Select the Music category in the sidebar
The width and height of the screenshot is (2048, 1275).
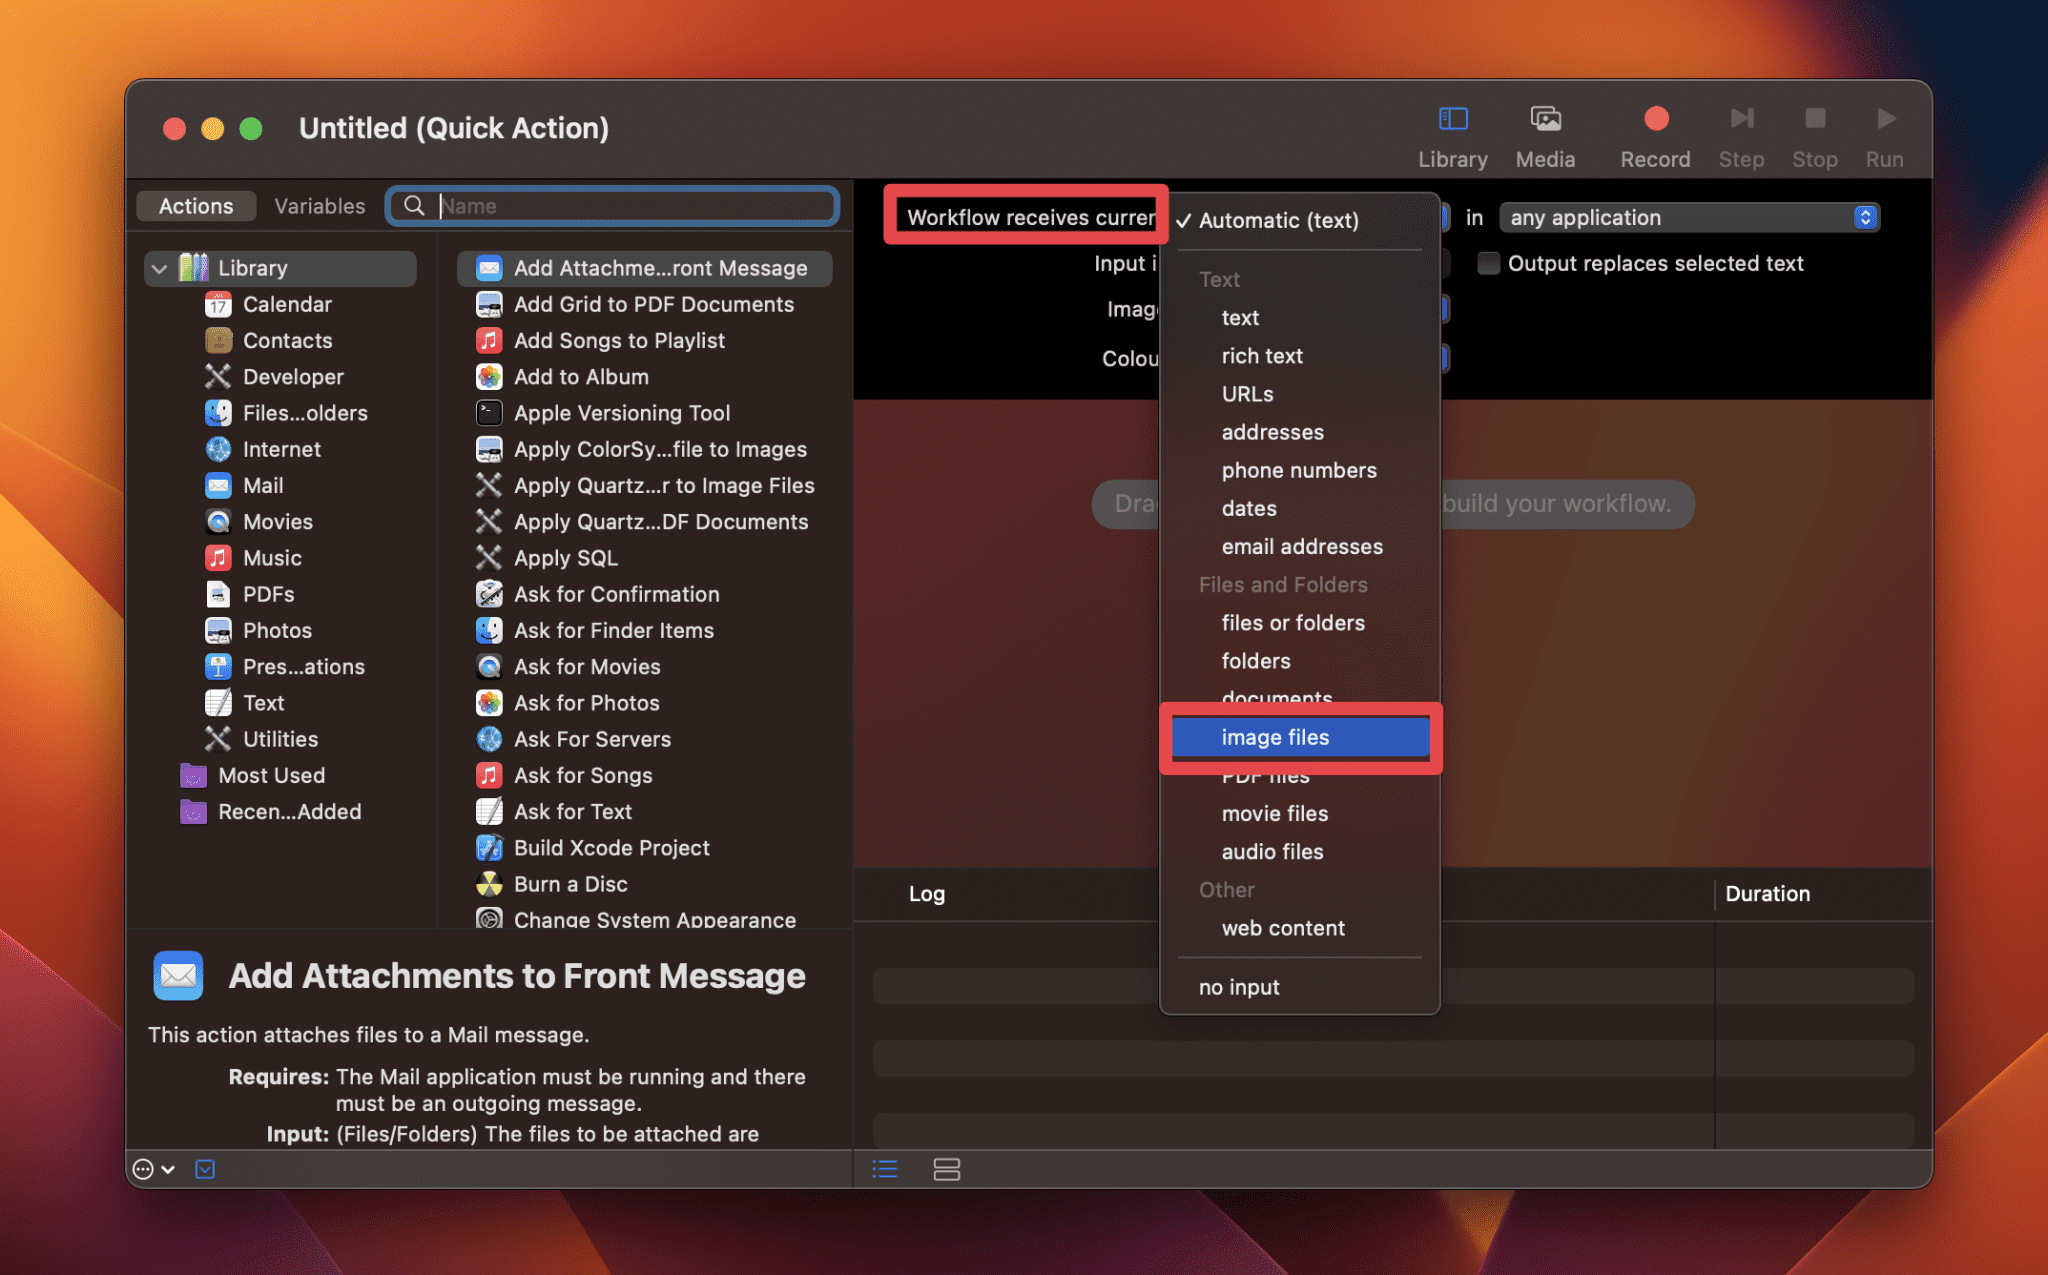pos(272,557)
